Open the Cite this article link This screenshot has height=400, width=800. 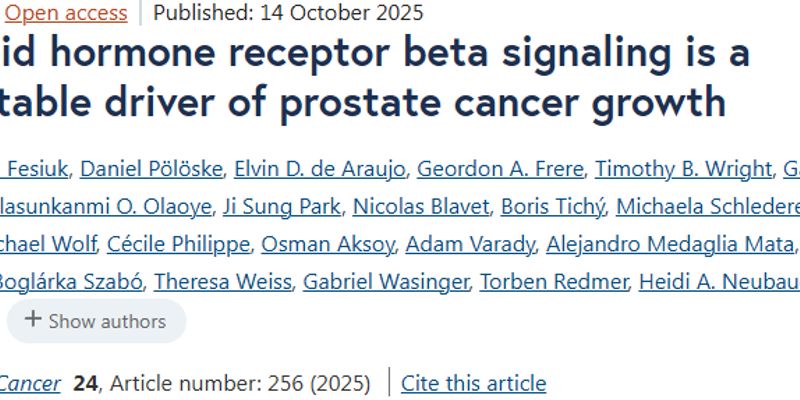(x=473, y=383)
